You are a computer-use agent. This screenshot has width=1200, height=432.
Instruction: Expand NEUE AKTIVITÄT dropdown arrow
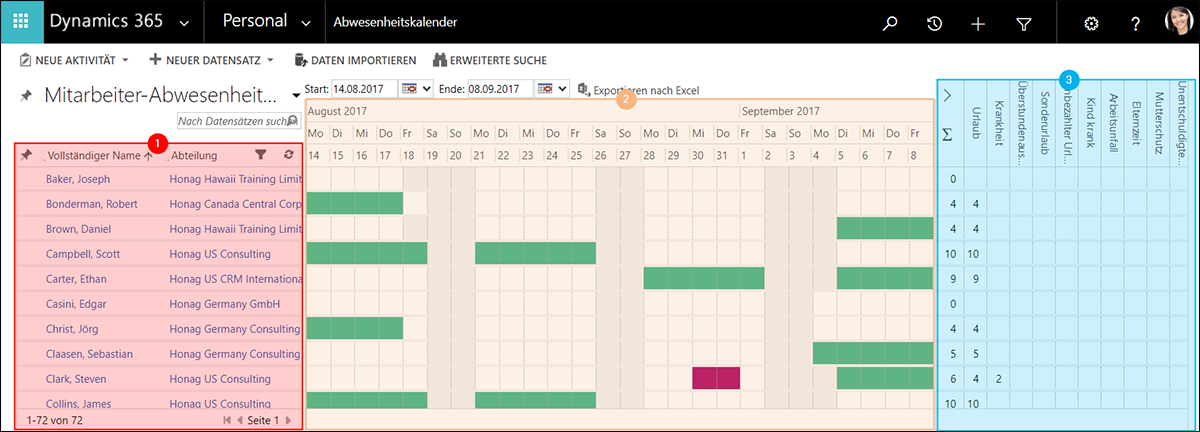pyautogui.click(x=125, y=61)
